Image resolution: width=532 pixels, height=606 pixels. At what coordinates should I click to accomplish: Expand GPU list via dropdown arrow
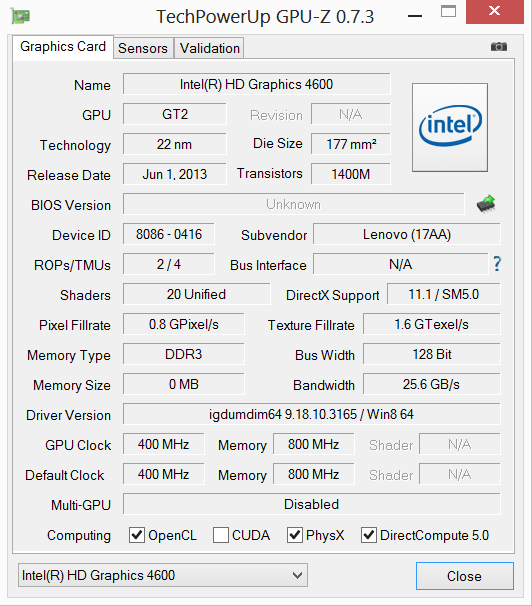click(297, 575)
